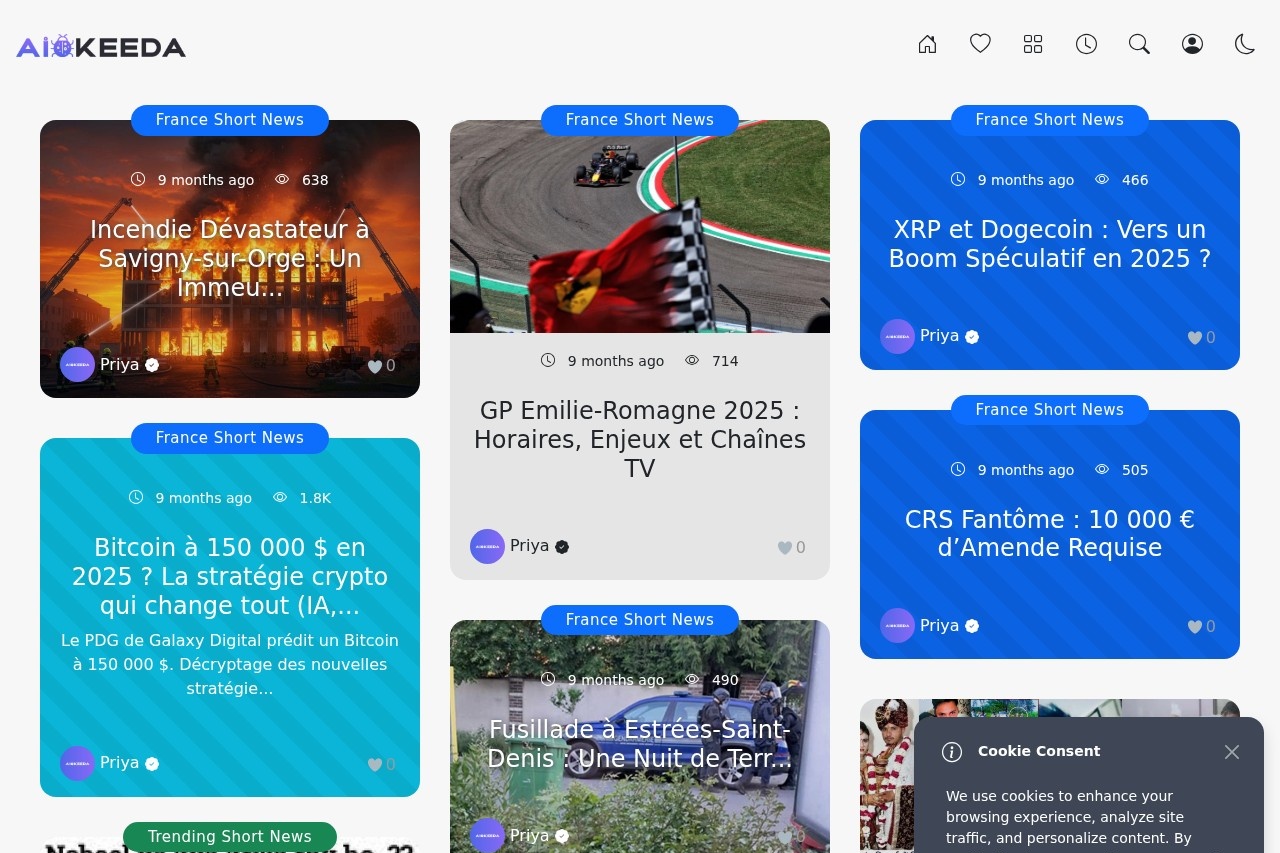Toggle dark mode with the moon icon

click(x=1245, y=44)
